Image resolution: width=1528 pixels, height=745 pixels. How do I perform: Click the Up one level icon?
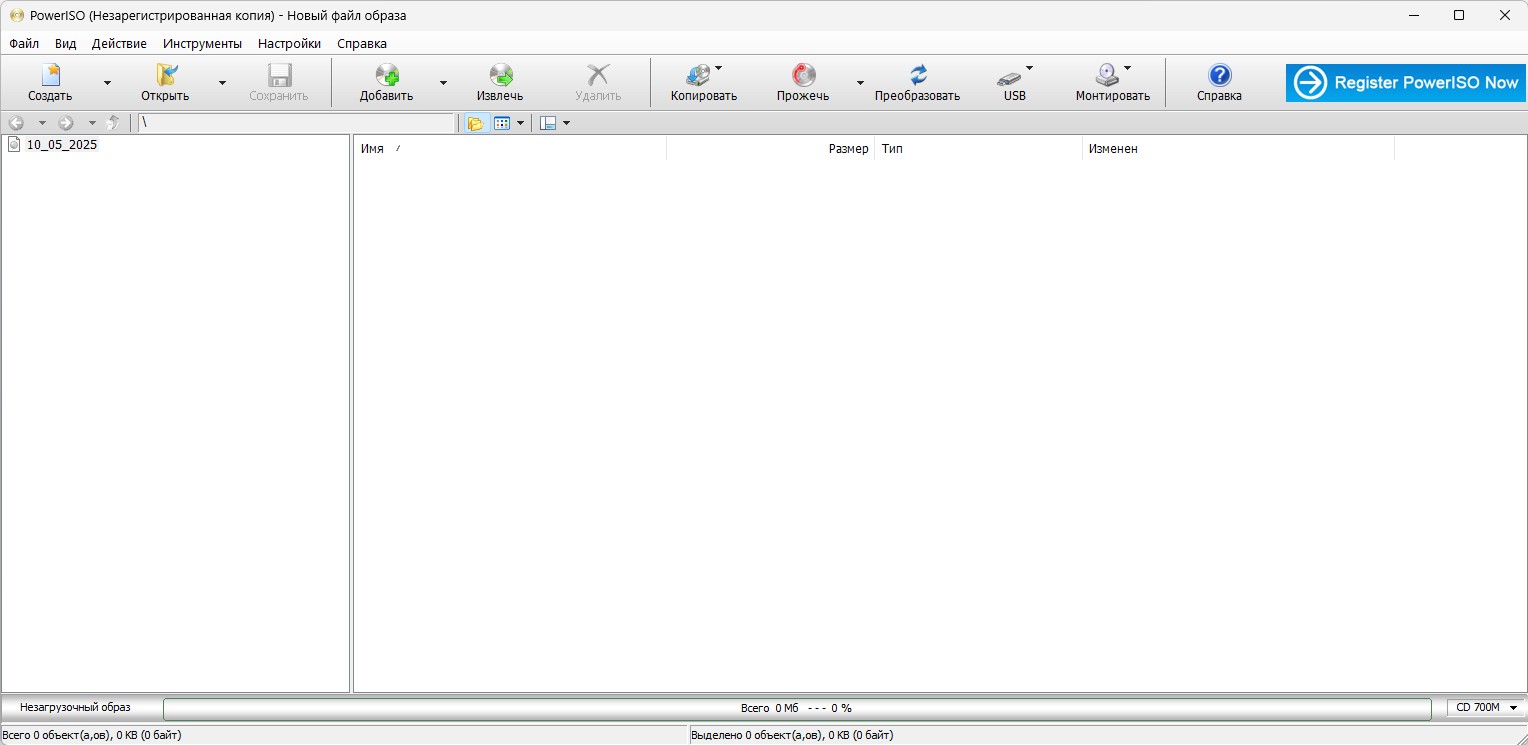tap(113, 123)
